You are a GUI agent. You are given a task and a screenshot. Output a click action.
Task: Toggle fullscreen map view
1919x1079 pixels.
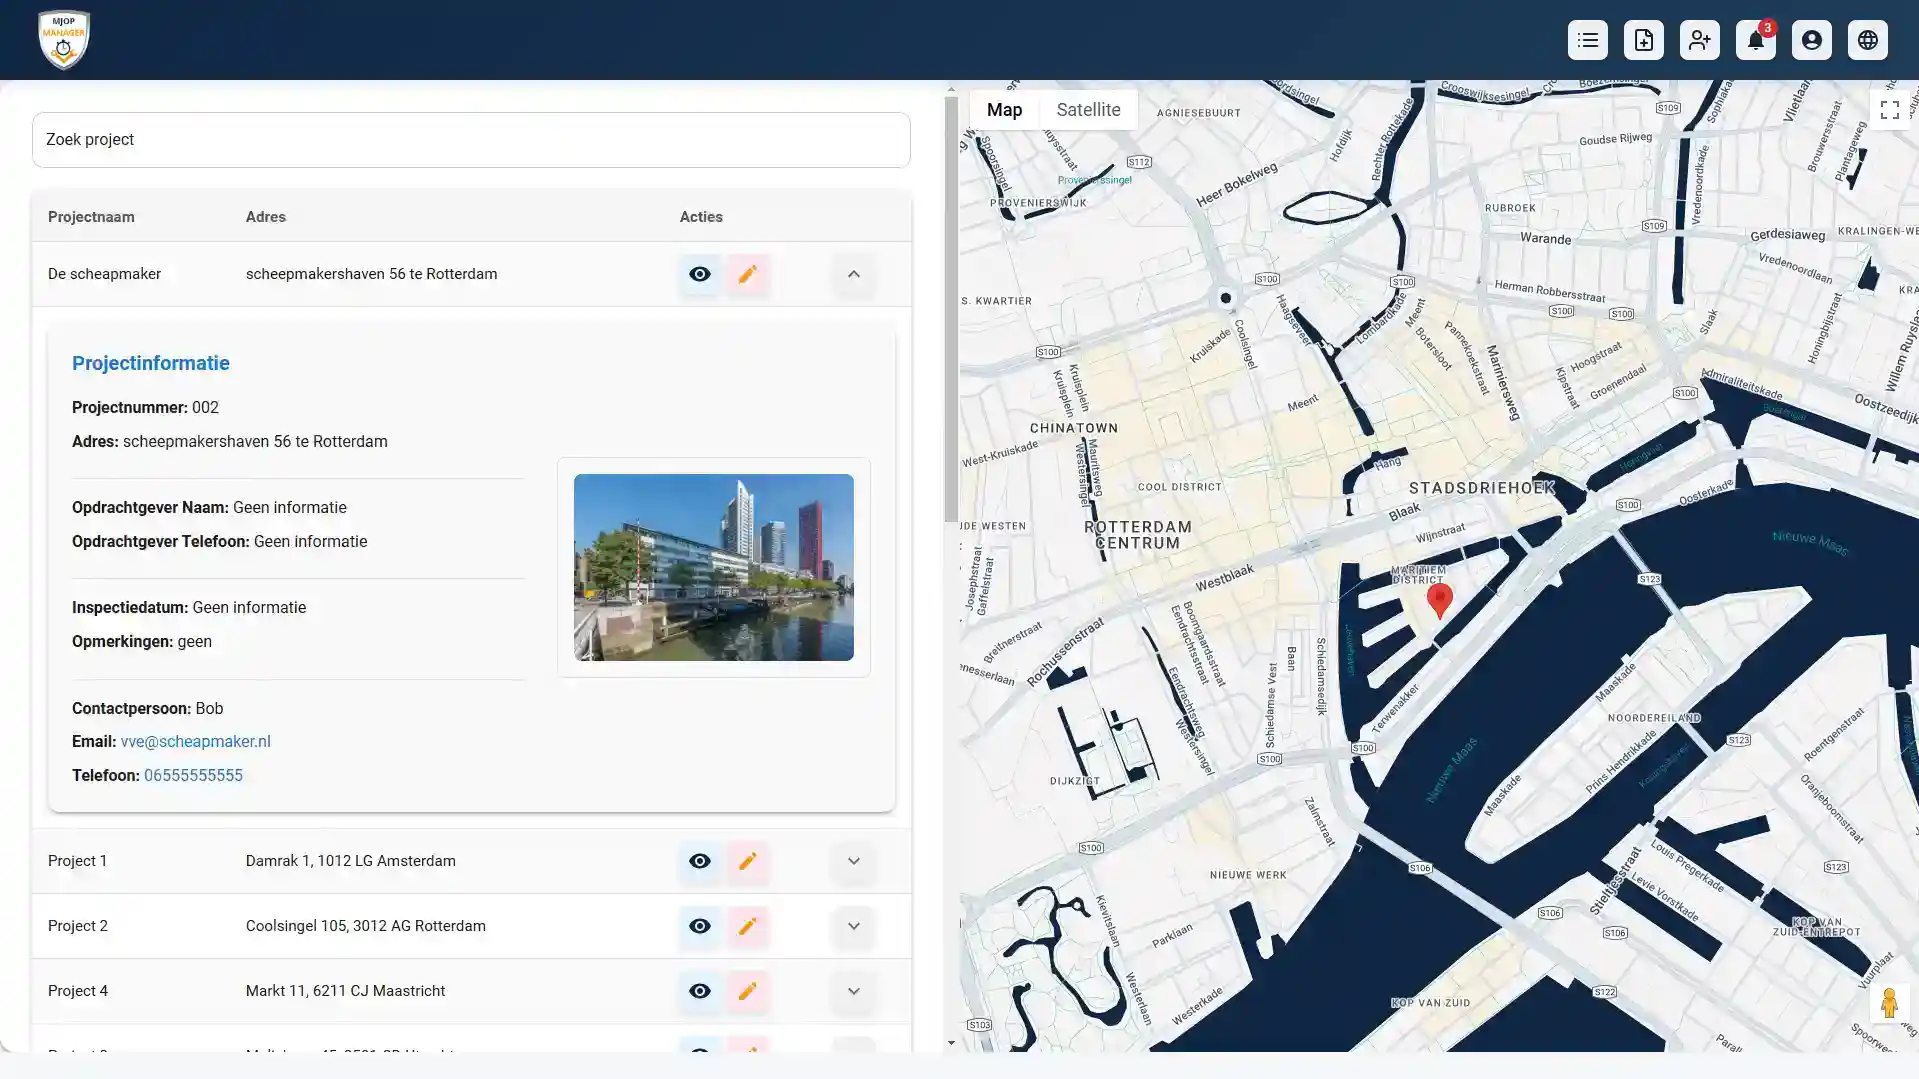click(1889, 110)
